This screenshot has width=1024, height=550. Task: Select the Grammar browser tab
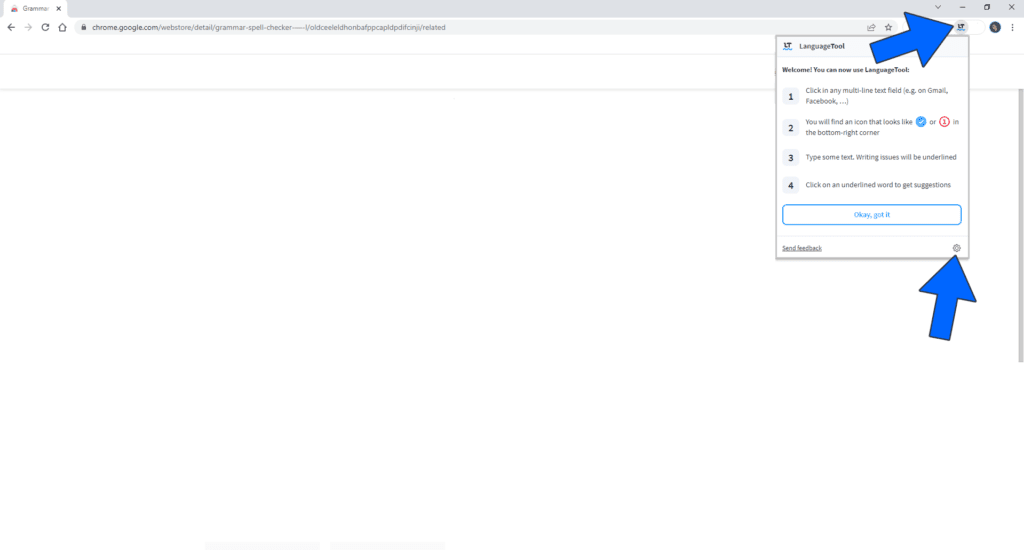pyautogui.click(x=35, y=8)
